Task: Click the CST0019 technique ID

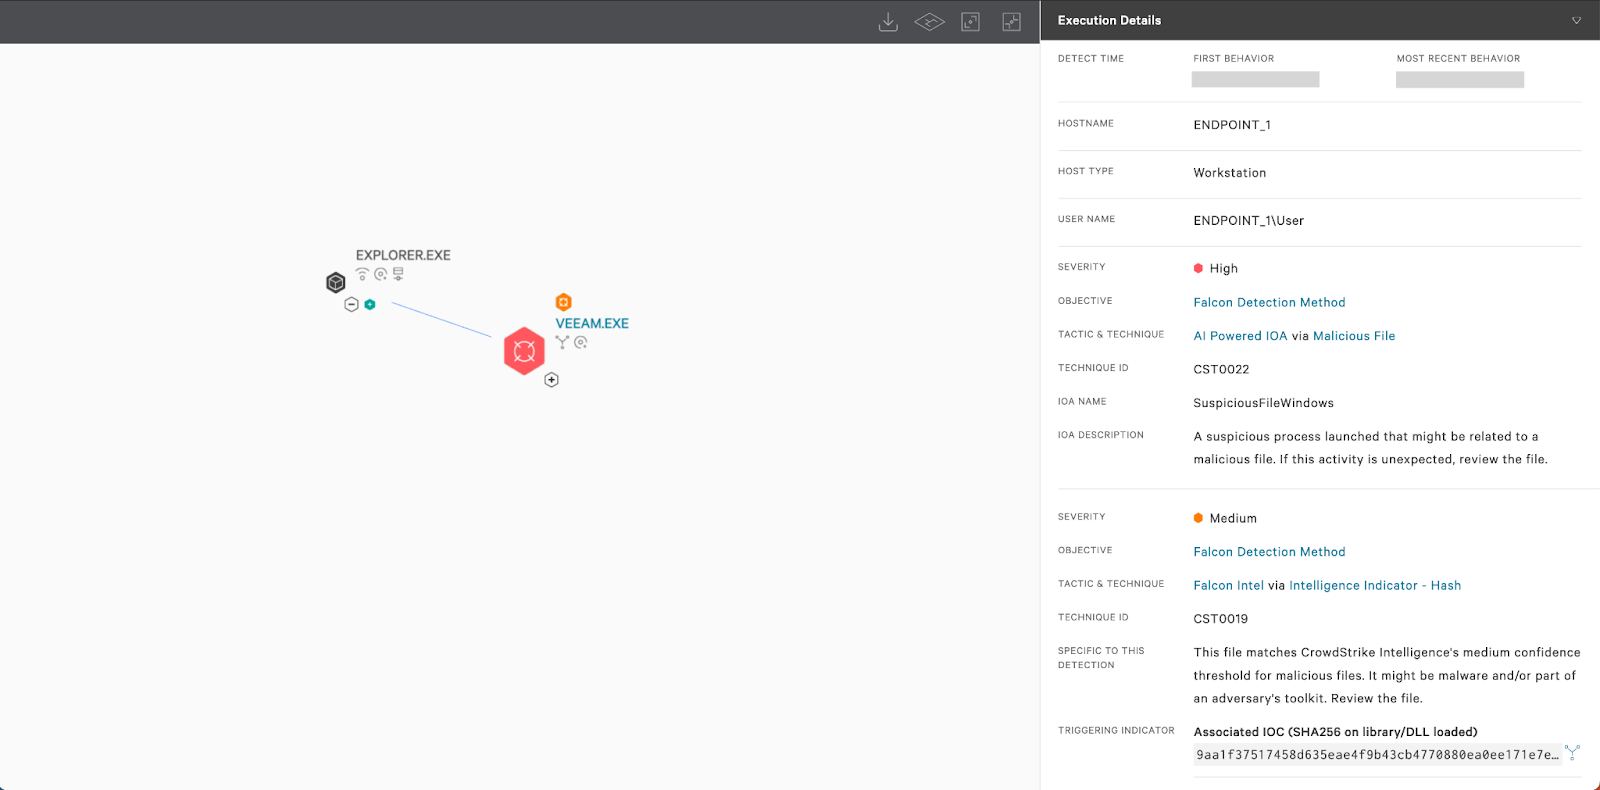Action: [x=1221, y=619]
